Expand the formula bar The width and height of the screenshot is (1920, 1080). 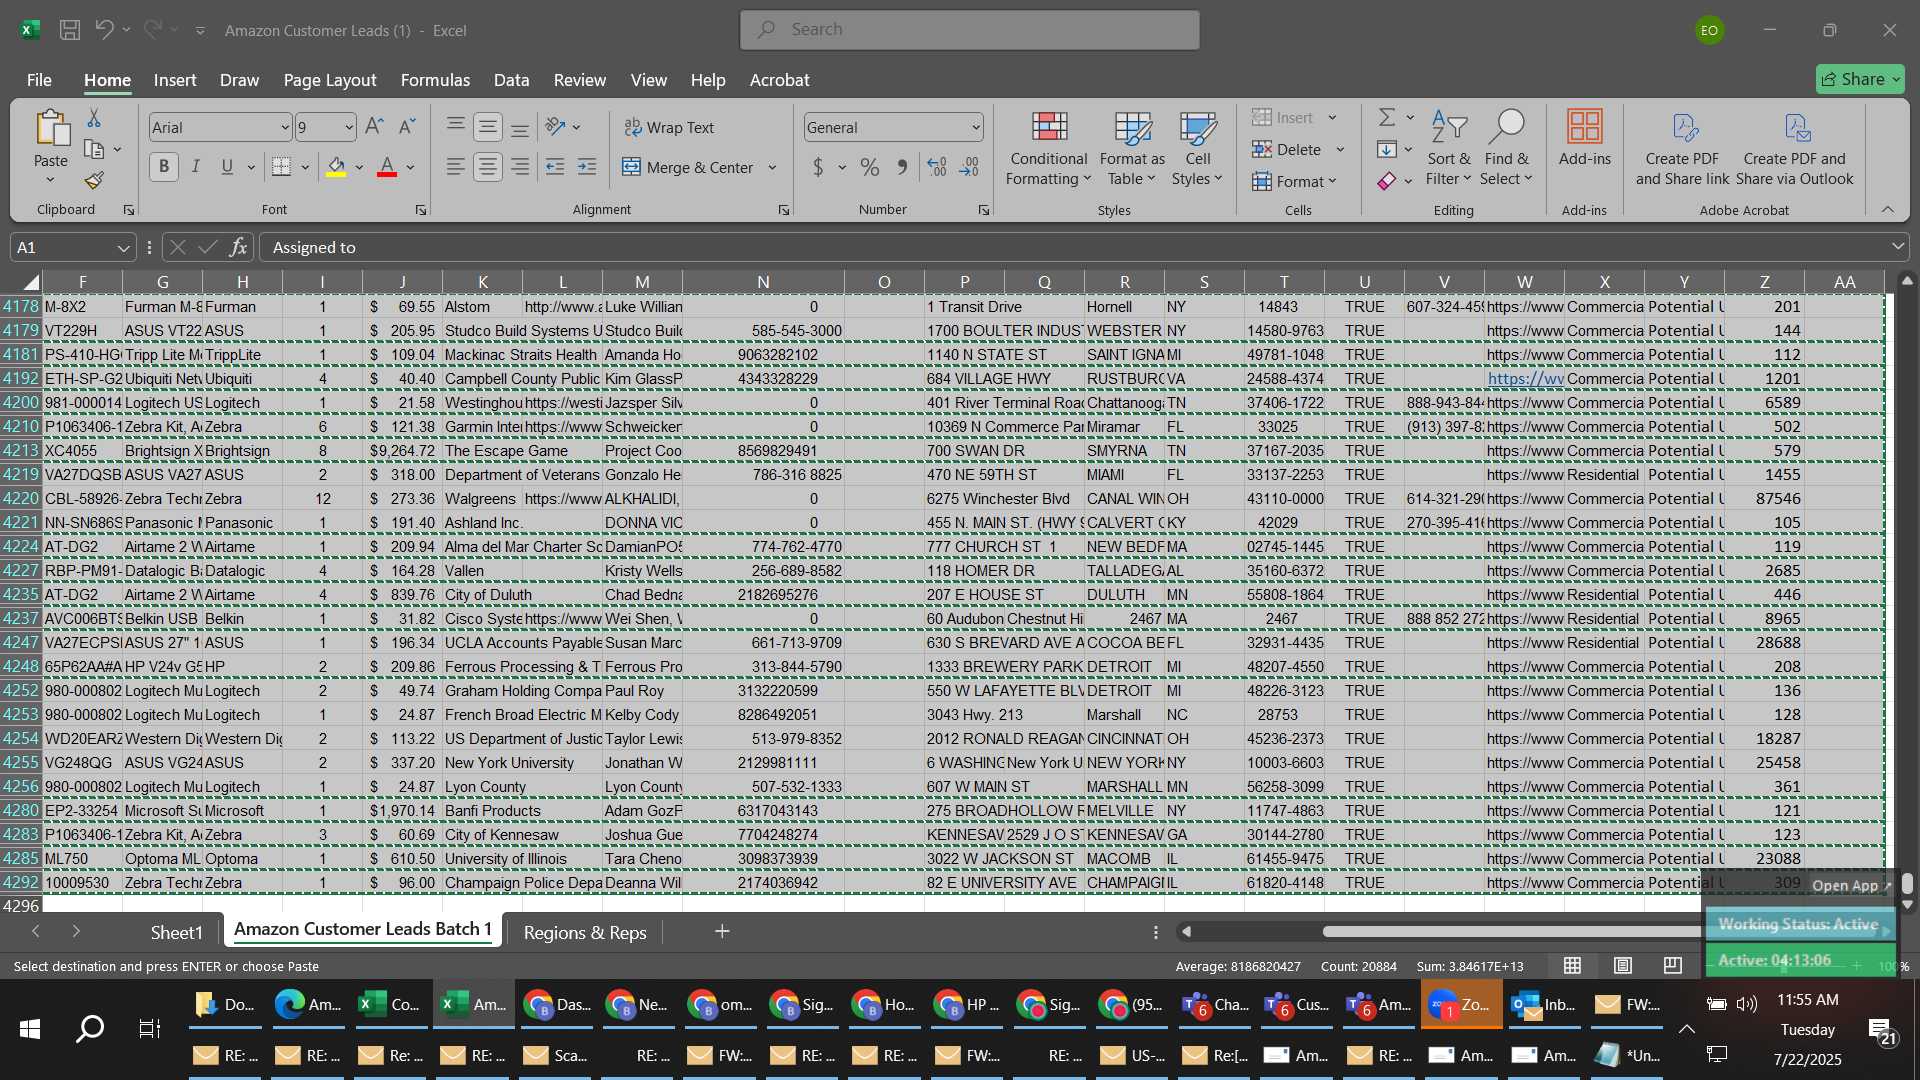point(1897,247)
